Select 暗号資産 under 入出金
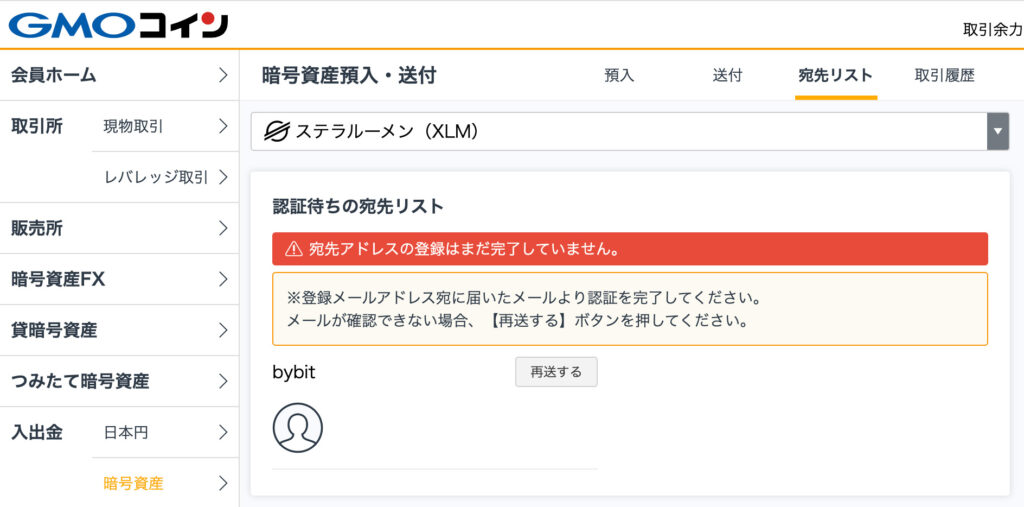The height and width of the screenshot is (507, 1024). (165, 483)
